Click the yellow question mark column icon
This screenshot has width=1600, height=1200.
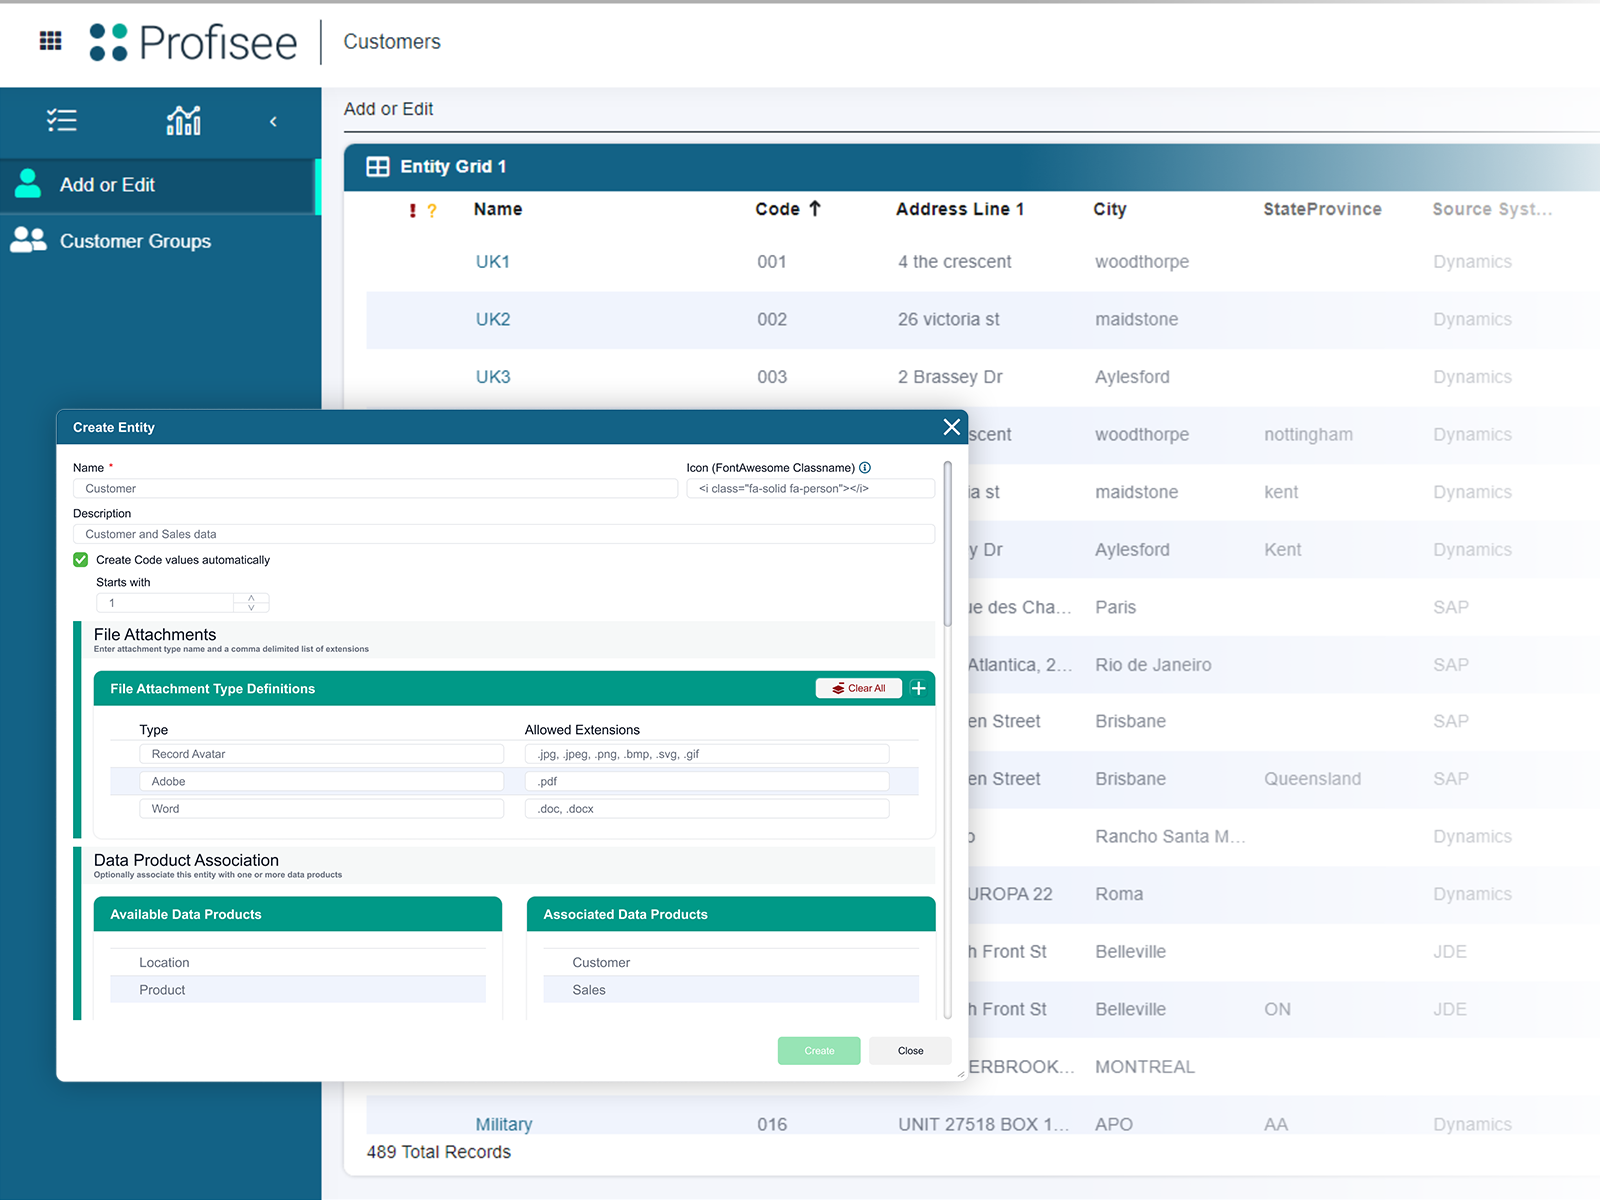pos(432,210)
